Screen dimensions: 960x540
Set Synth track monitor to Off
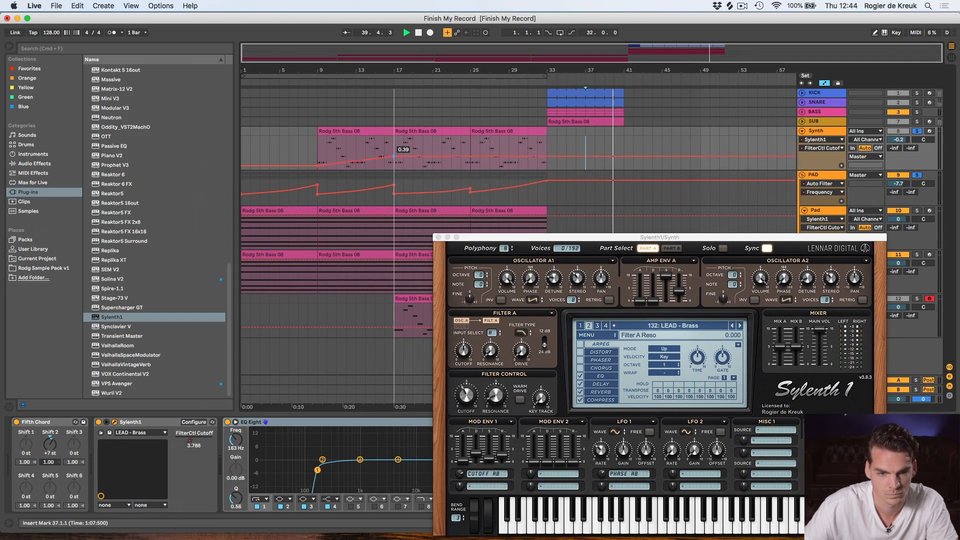pos(878,148)
